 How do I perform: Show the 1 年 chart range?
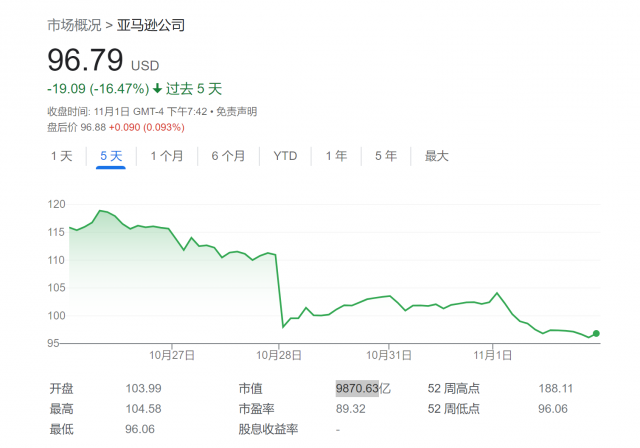[x=336, y=156]
